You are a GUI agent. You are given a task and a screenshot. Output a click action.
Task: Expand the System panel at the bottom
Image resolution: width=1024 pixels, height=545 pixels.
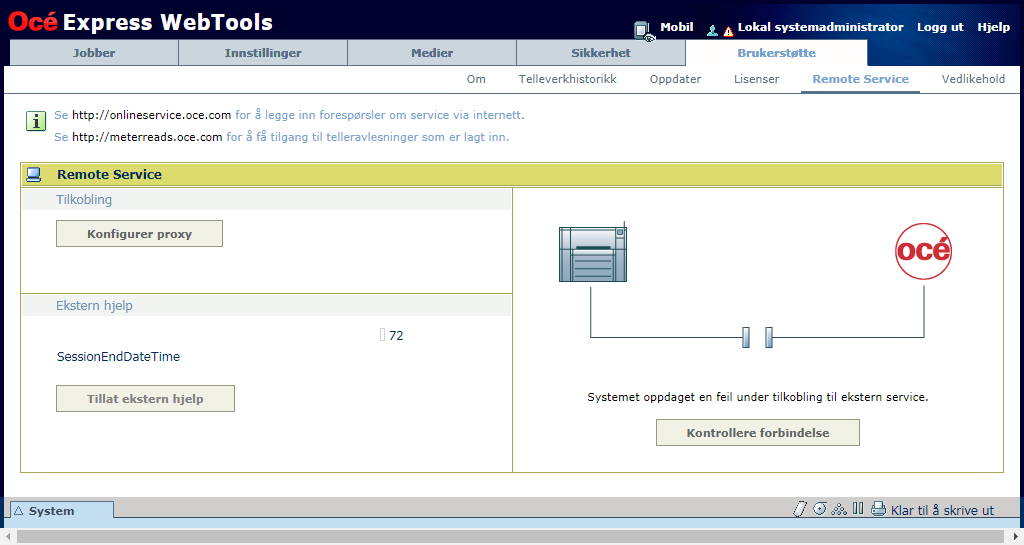[62, 510]
